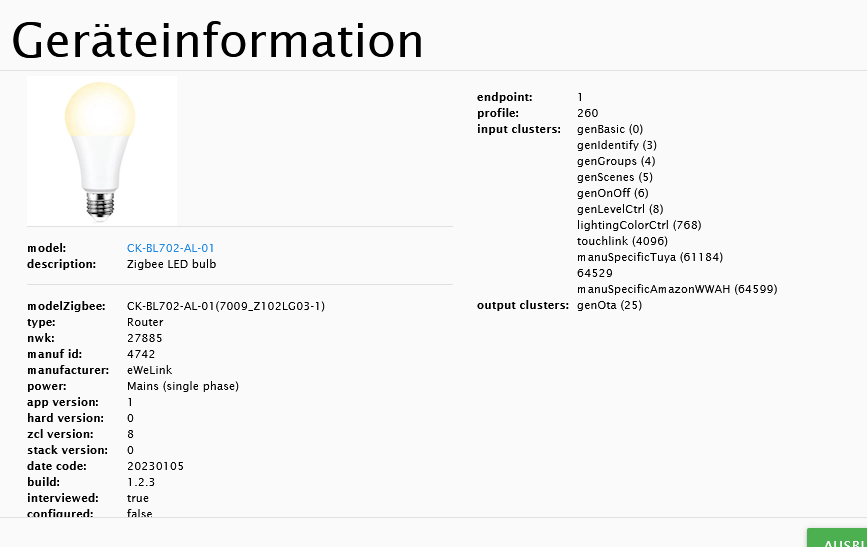Click the description text Zigbee LED bulb
The height and width of the screenshot is (547, 867).
(x=171, y=264)
